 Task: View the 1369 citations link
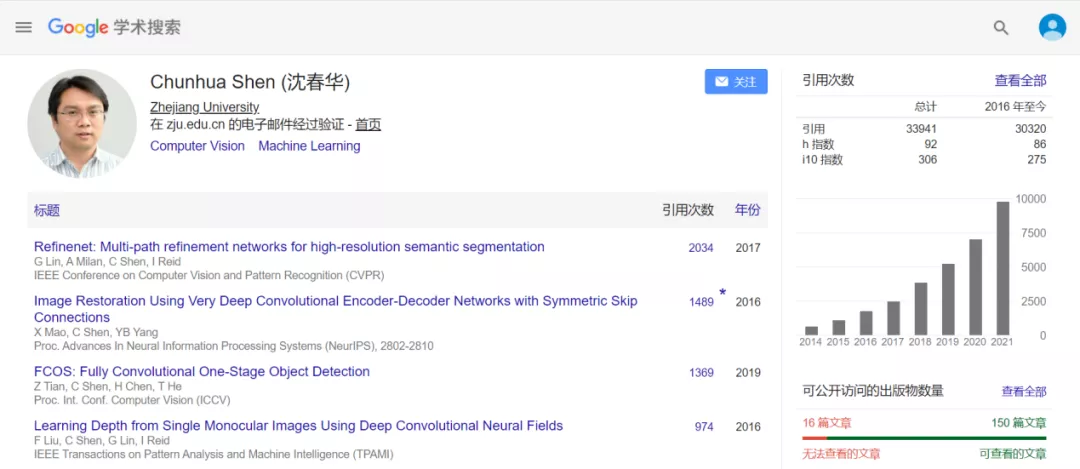coord(701,373)
